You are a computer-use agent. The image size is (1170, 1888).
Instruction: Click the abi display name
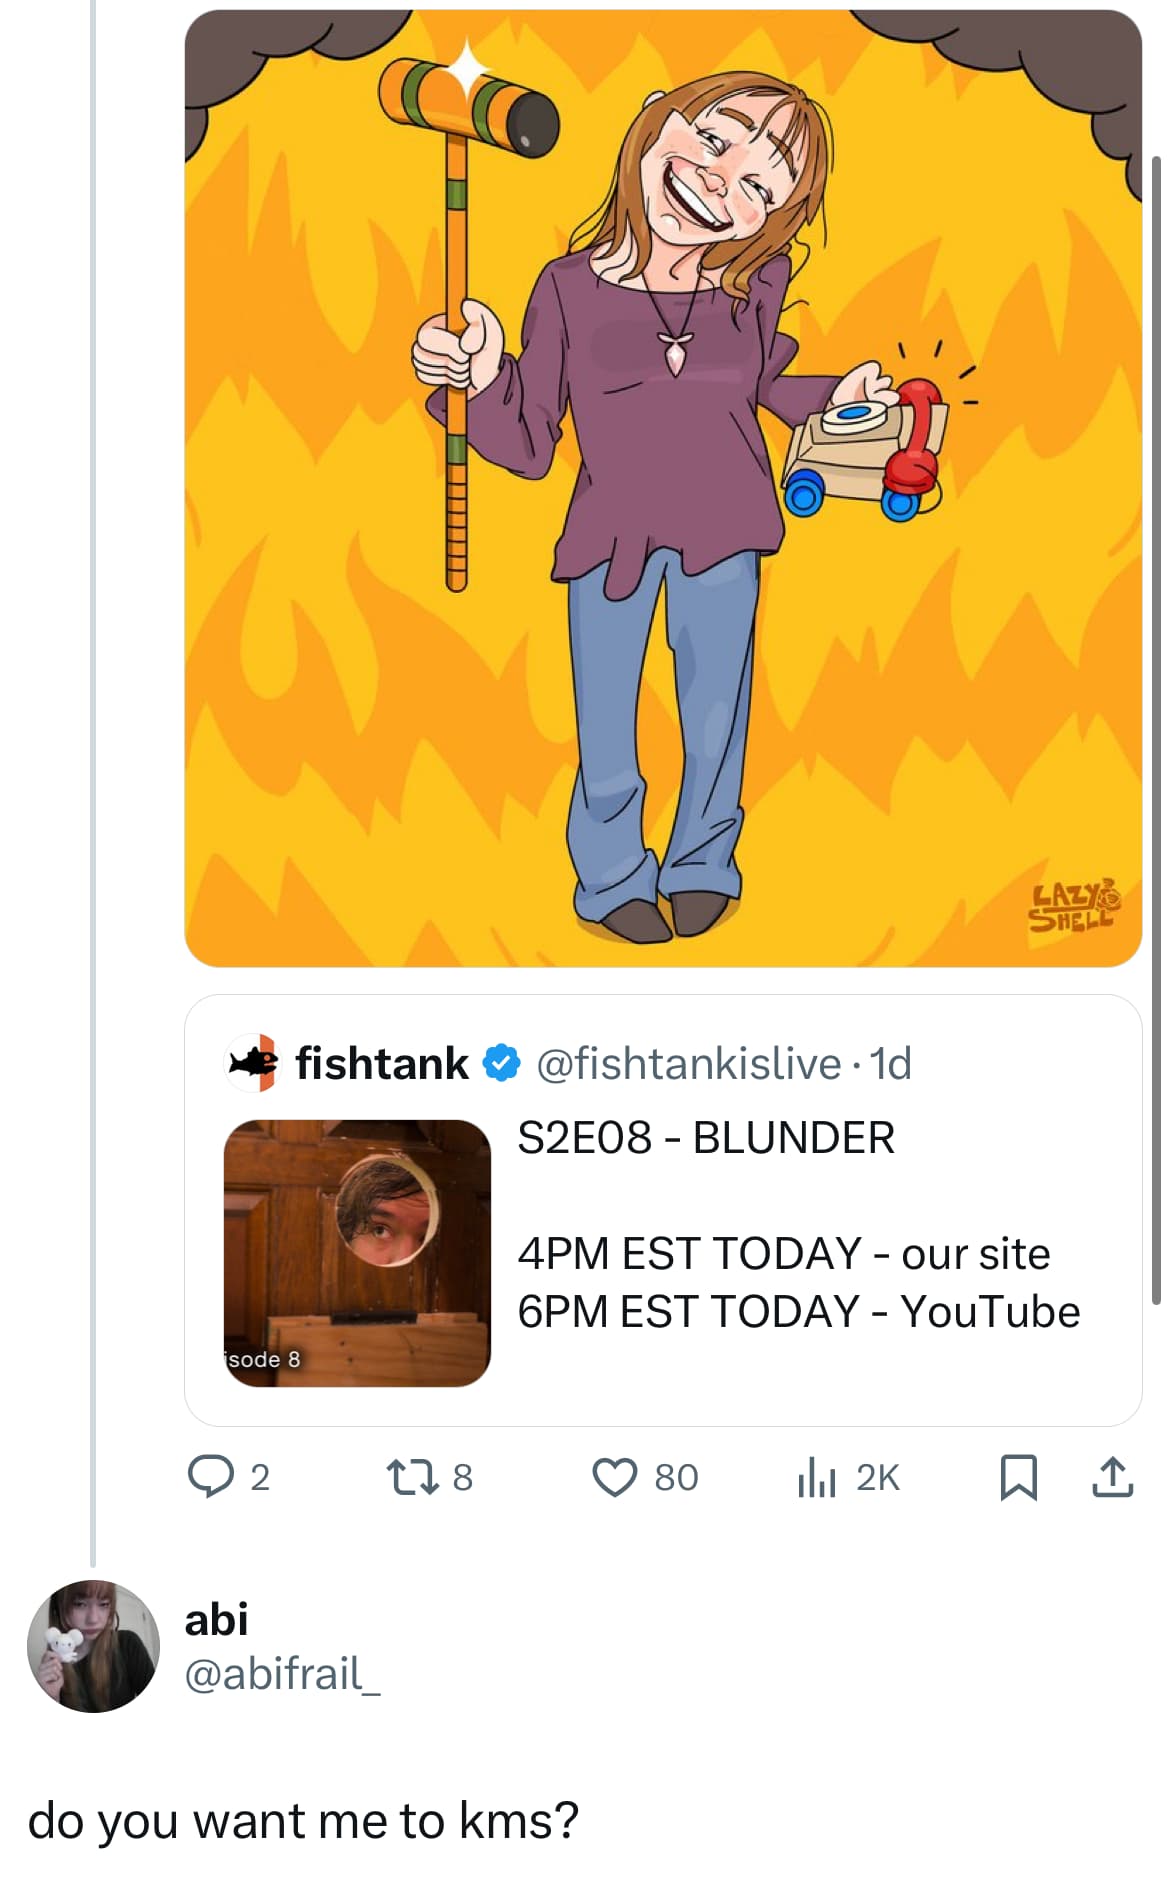pyautogui.click(x=216, y=1619)
